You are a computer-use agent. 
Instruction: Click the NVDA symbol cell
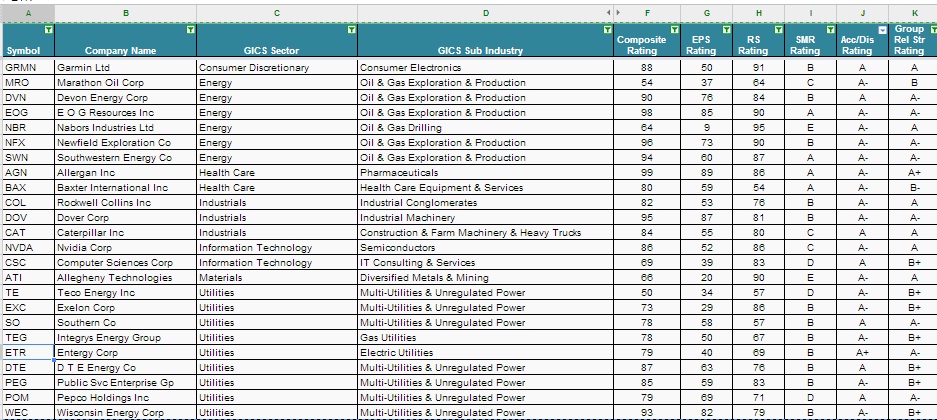(26, 247)
